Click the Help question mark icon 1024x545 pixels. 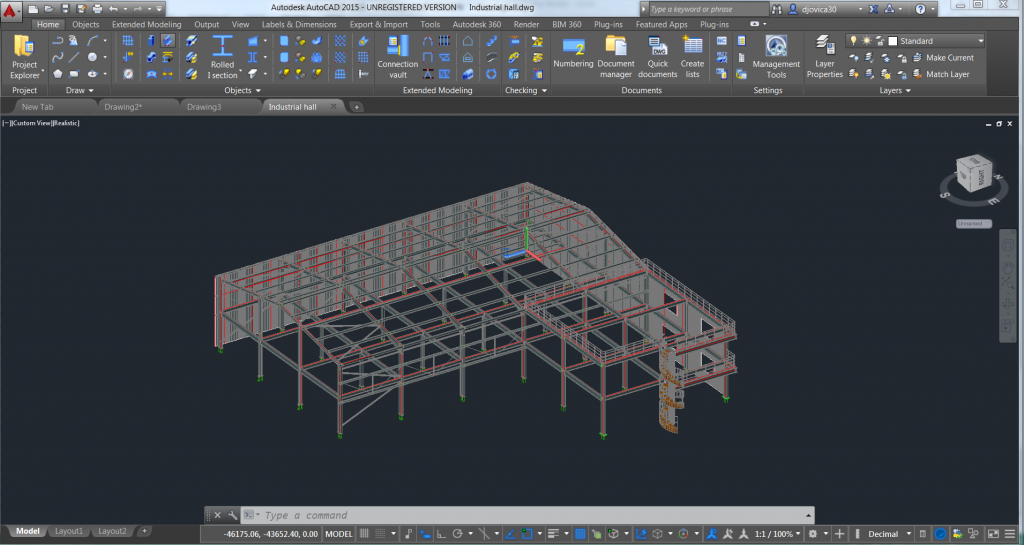tap(920, 9)
